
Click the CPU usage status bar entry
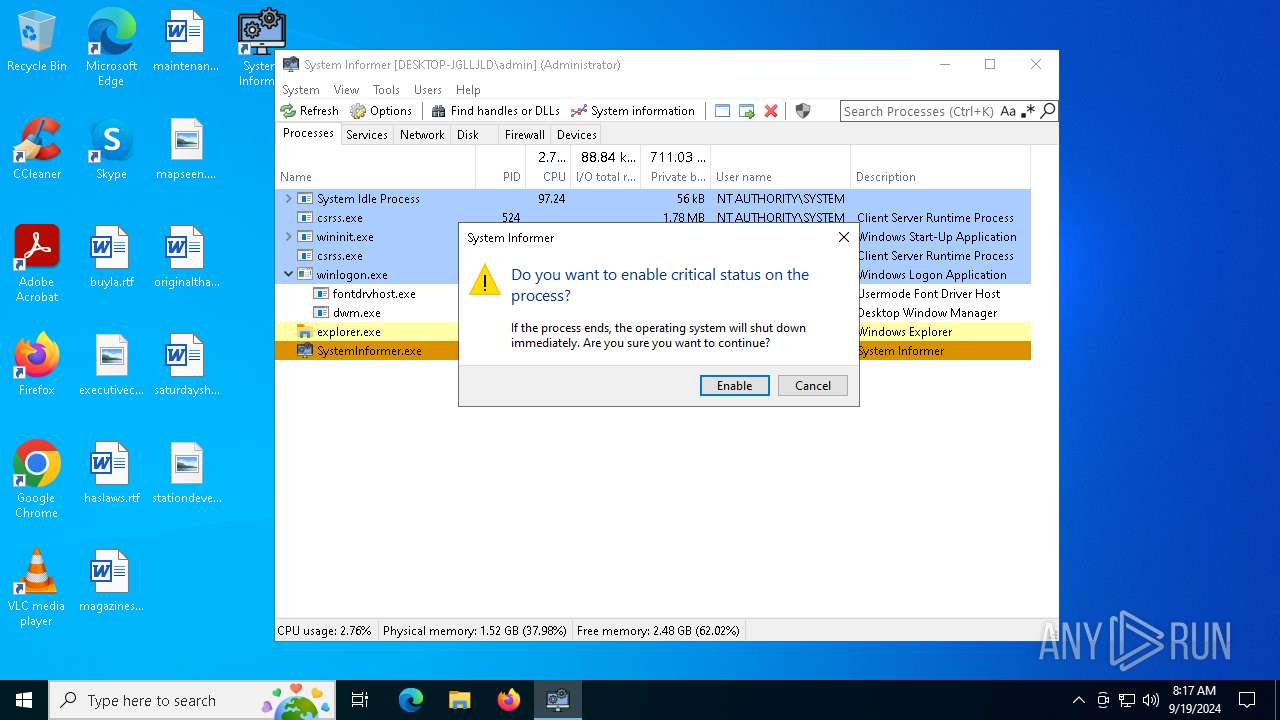pos(324,631)
